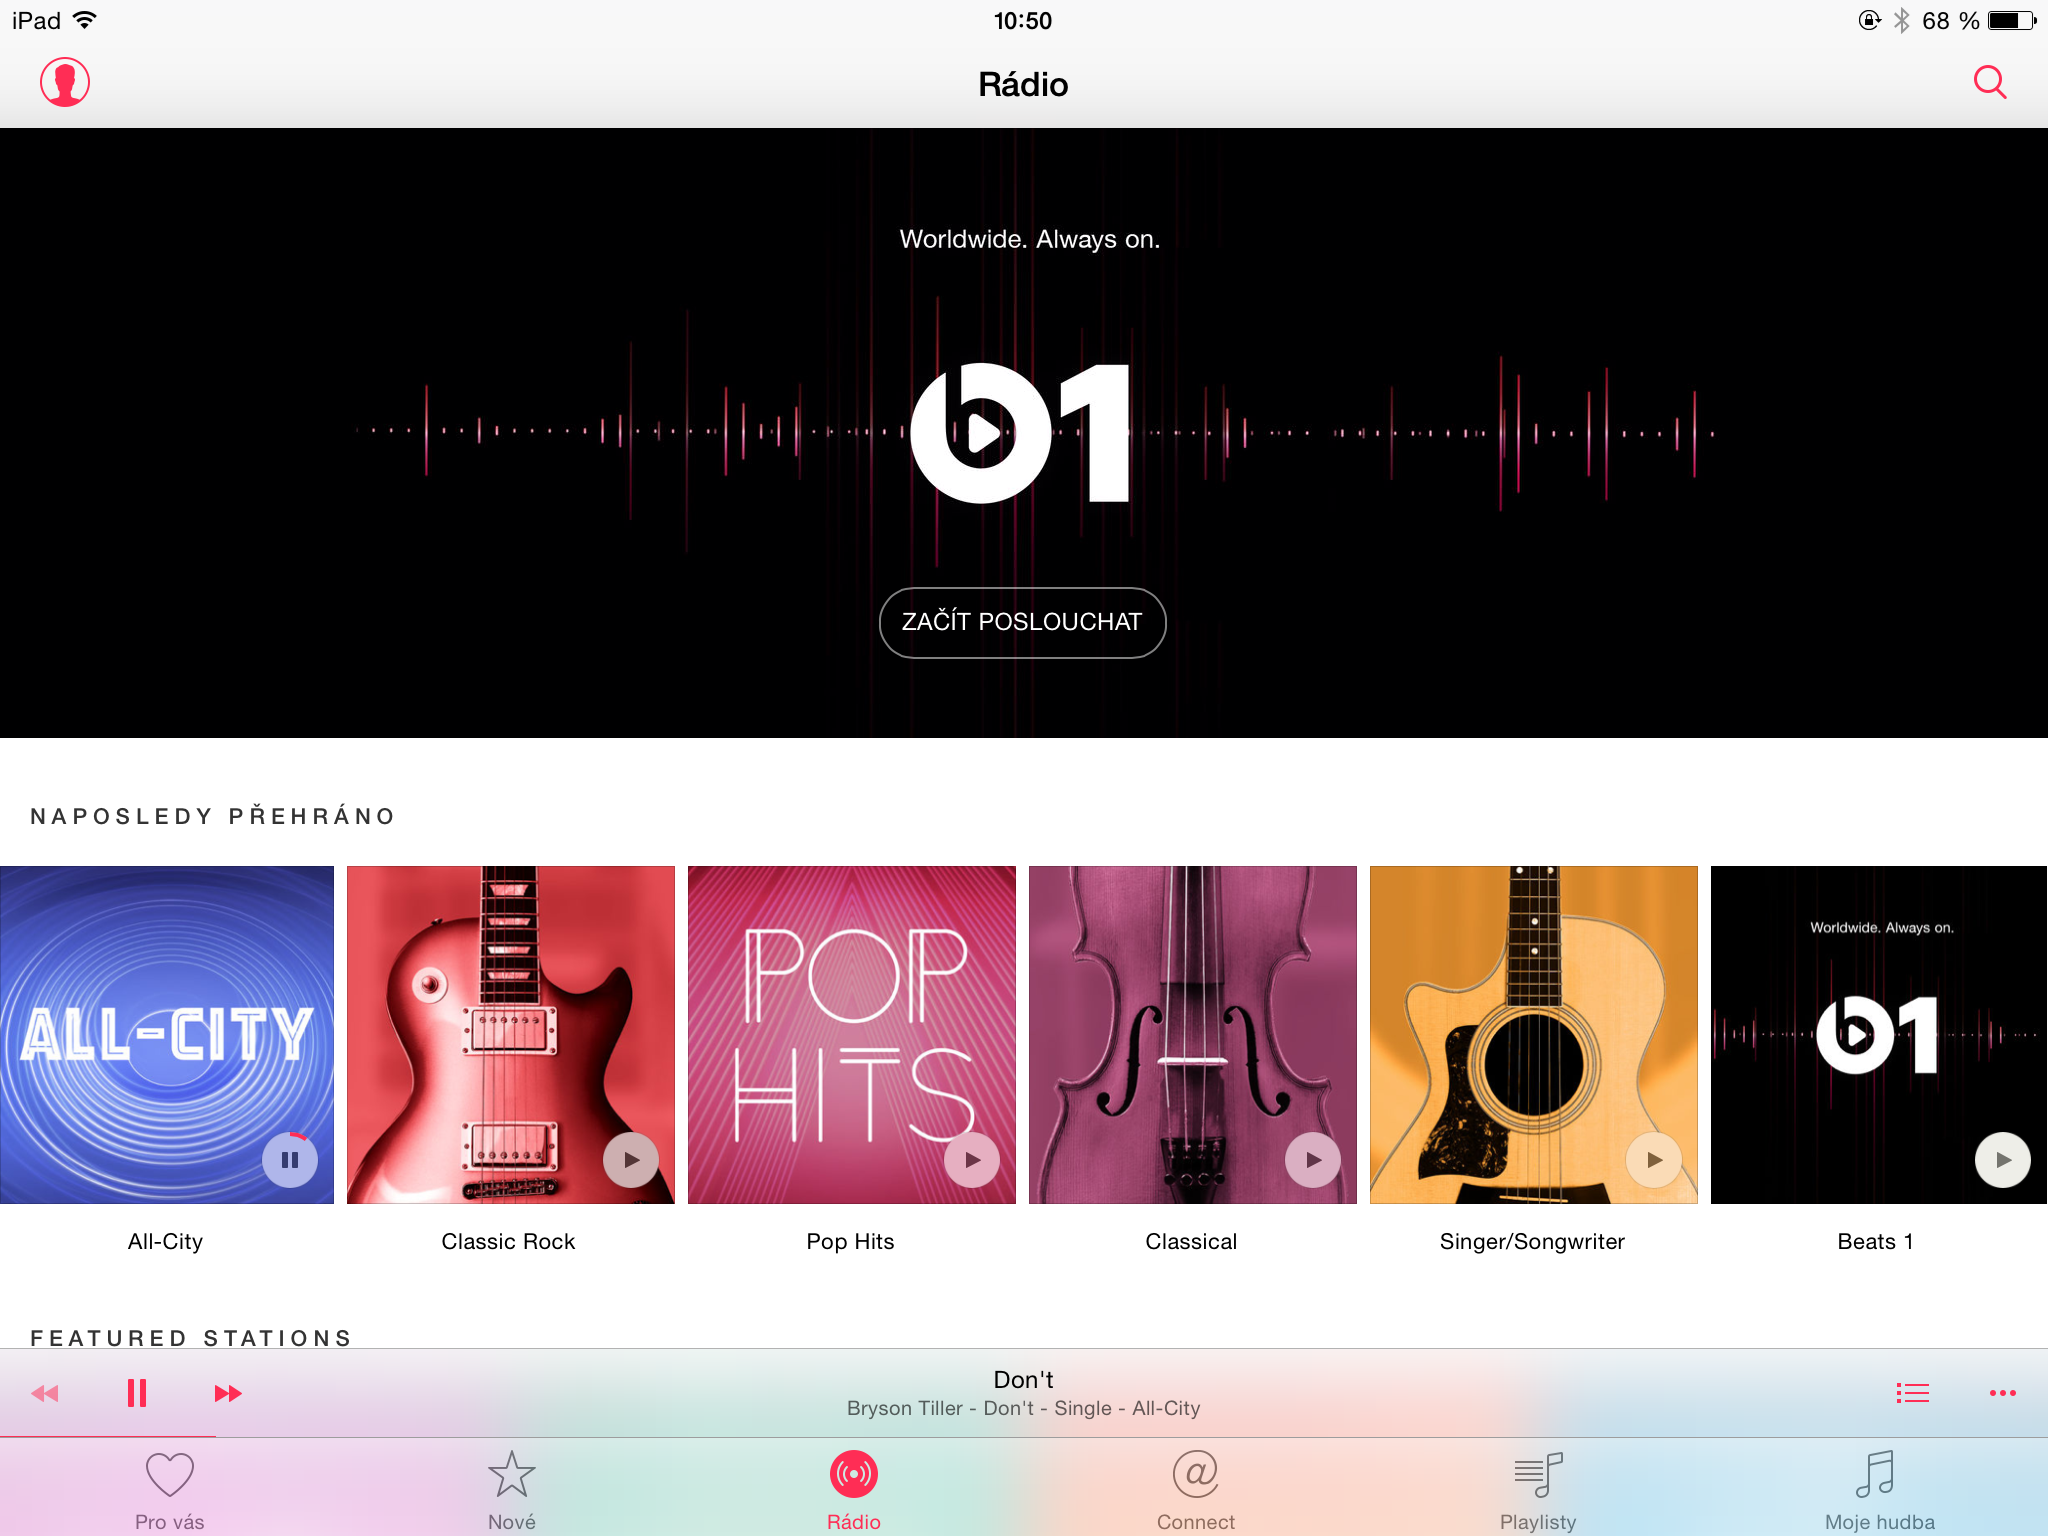2048x1536 pixels.
Task: Switch to the Pro vás tab
Action: tap(170, 1490)
